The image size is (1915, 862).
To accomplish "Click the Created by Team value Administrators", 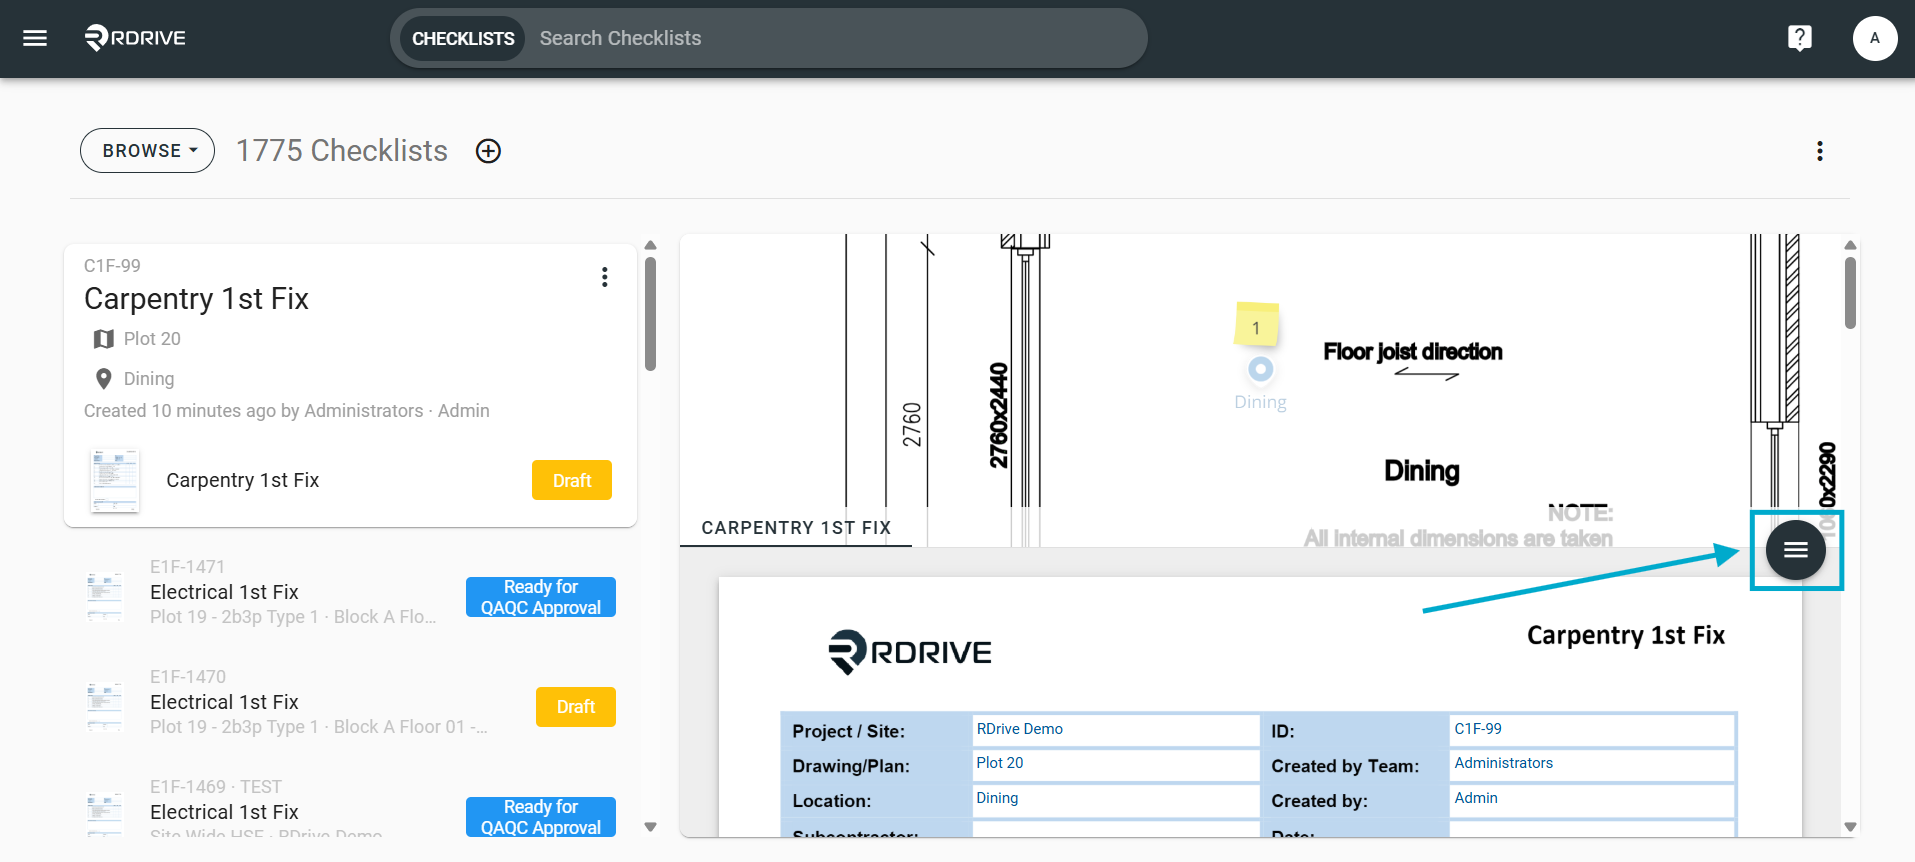I will click(x=1504, y=763).
